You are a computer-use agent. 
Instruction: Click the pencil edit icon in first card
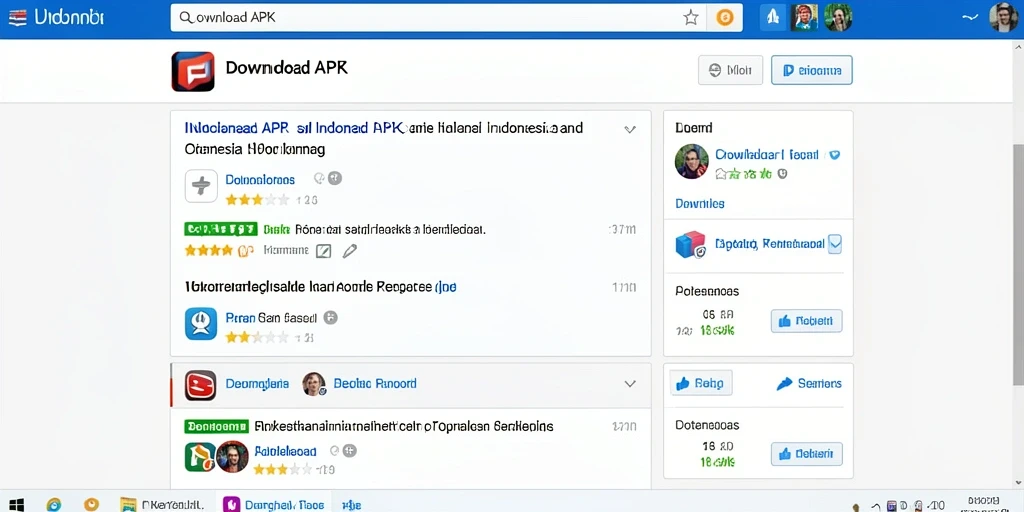point(349,250)
